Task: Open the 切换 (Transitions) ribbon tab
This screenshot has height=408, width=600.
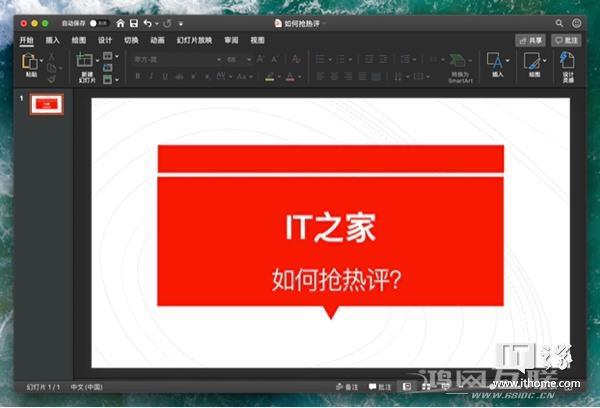Action: (x=131, y=40)
